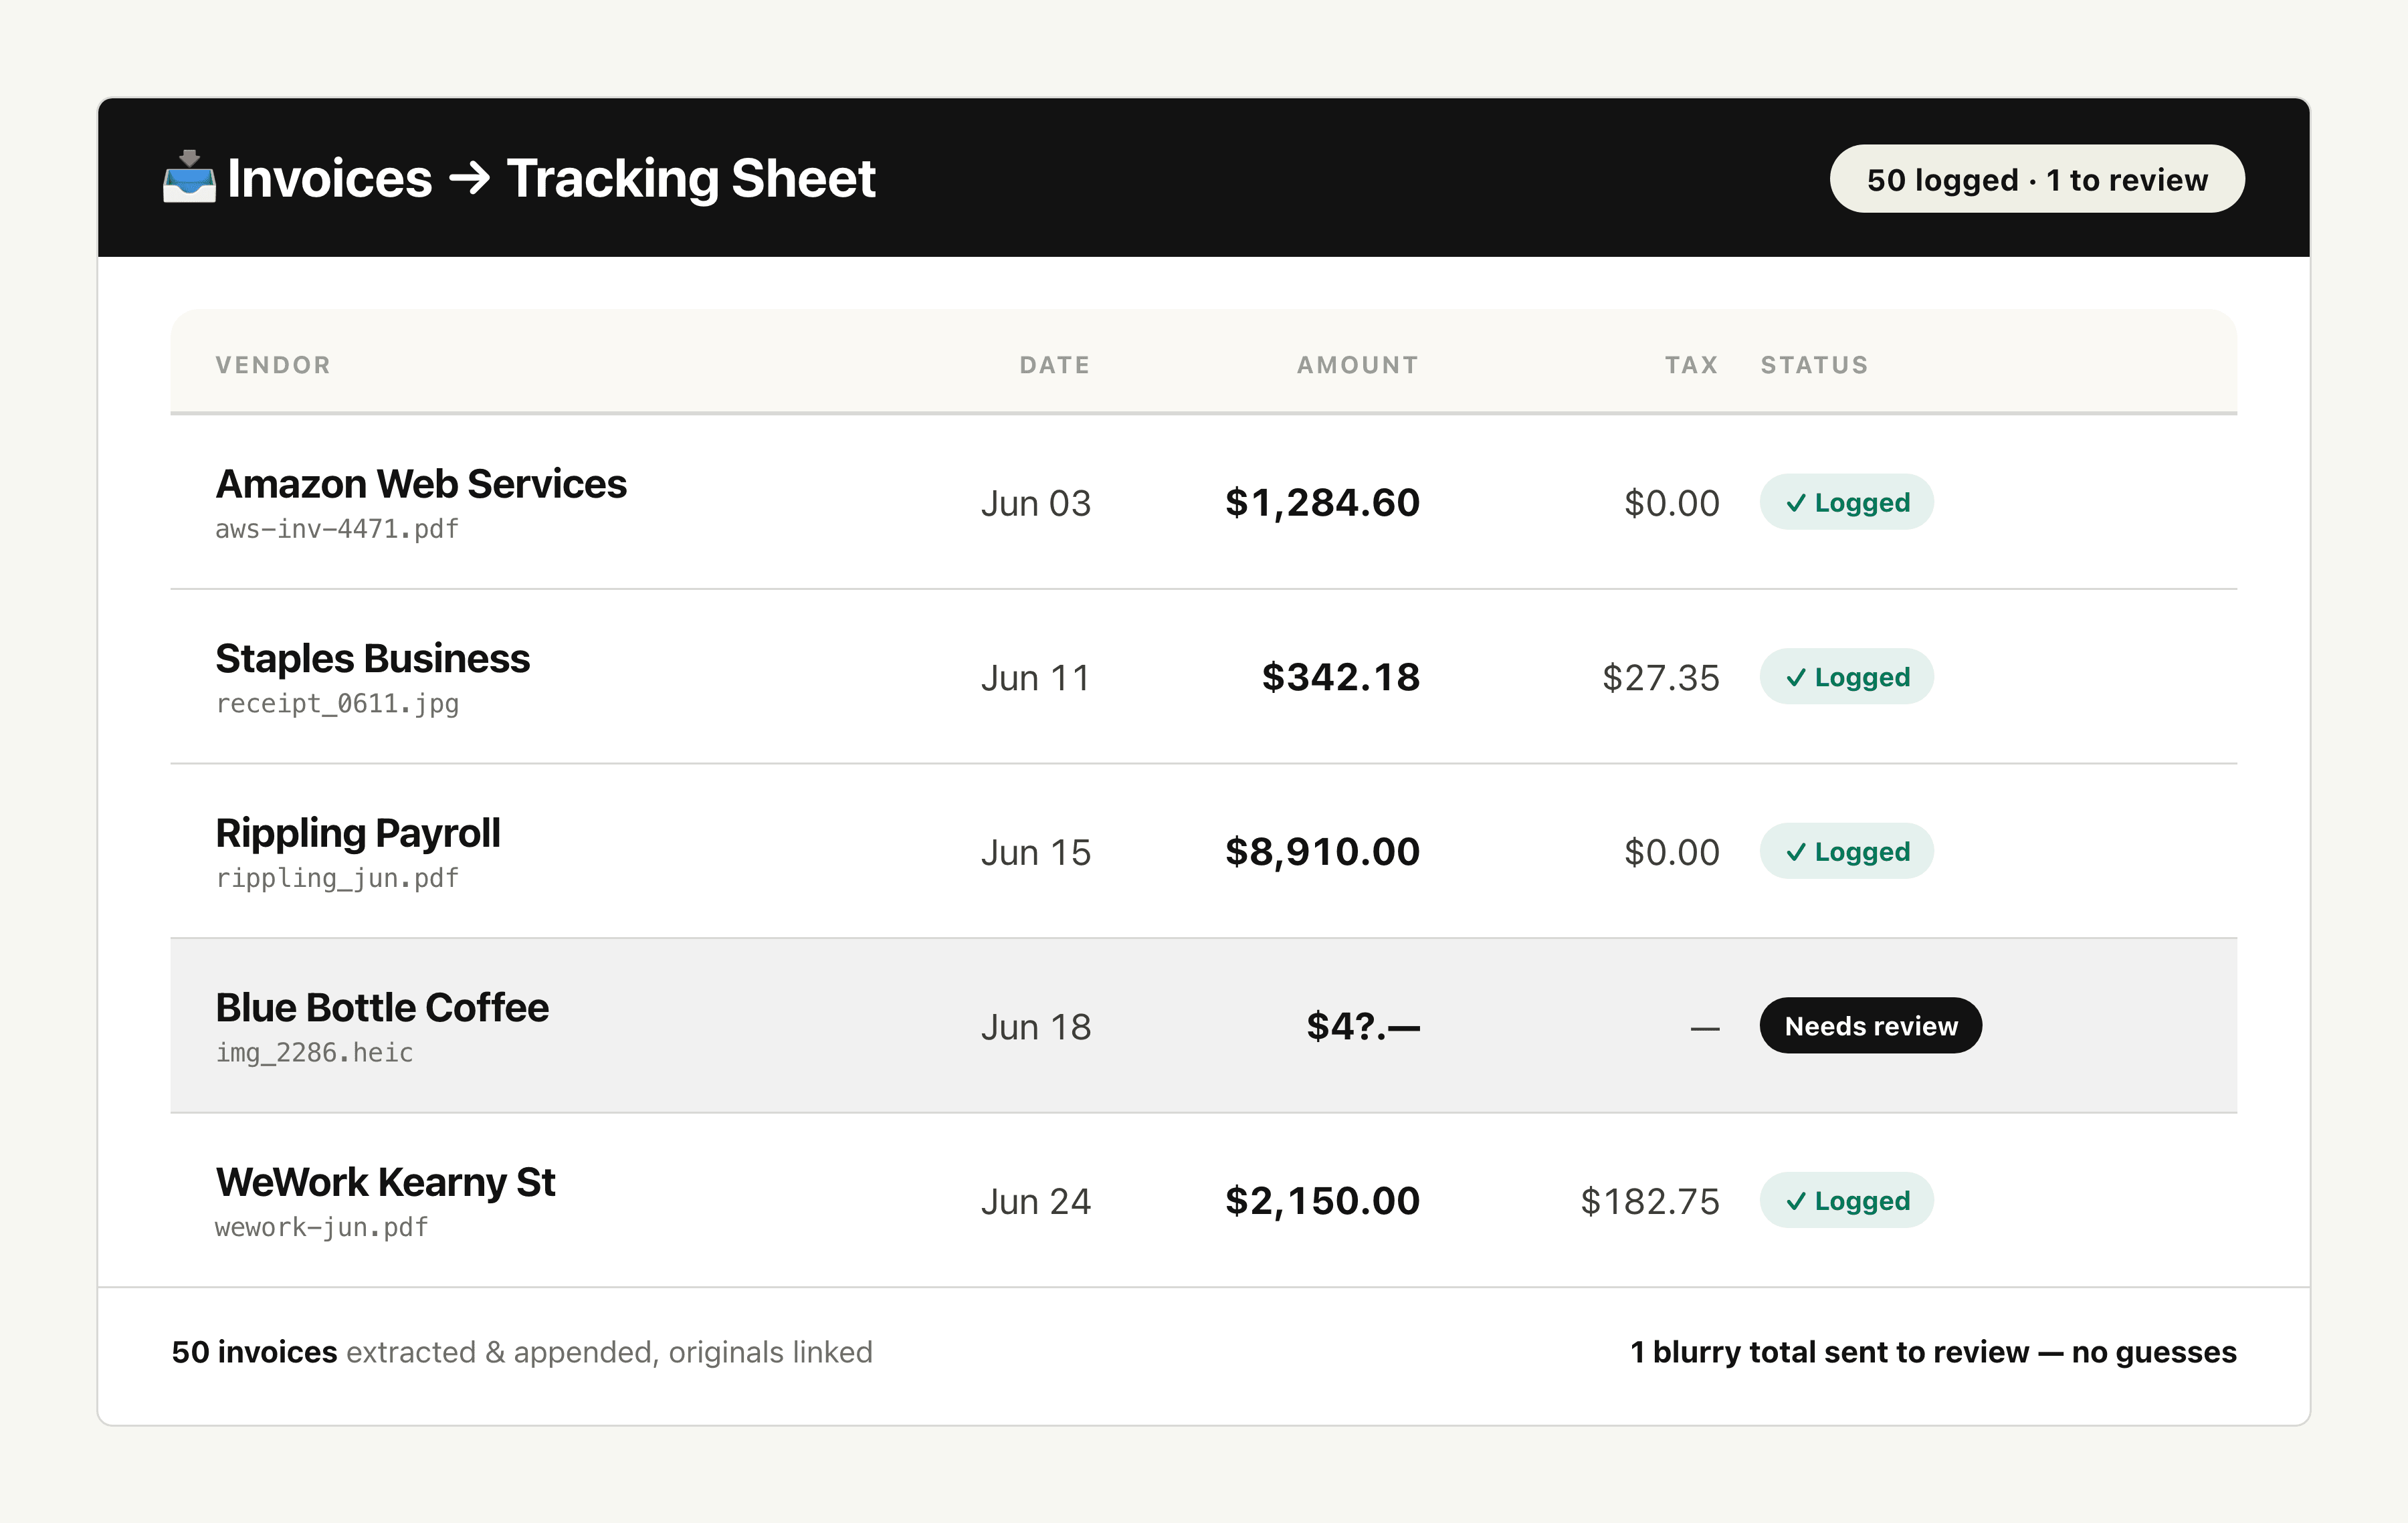
Task: Click the $27.35 tax value
Action: [1661, 678]
